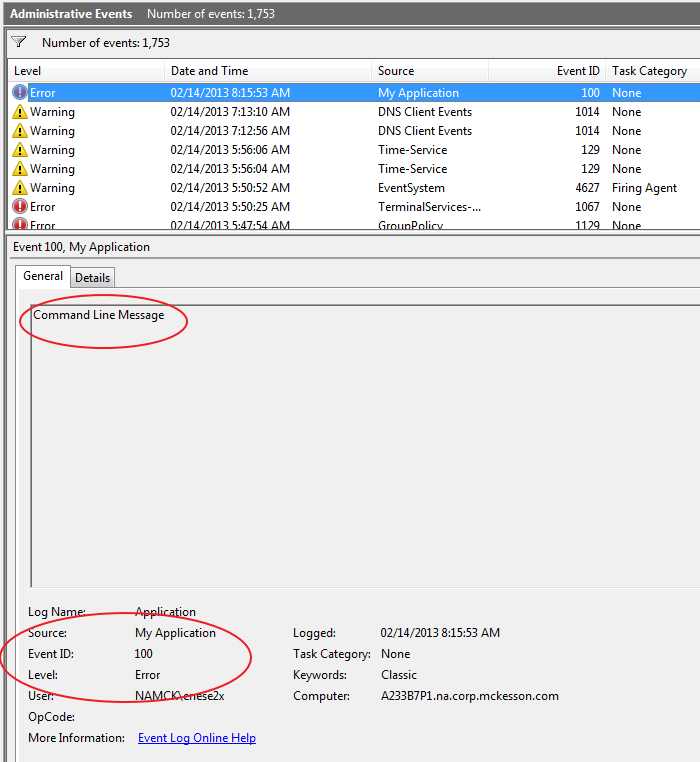This screenshot has height=762, width=700.
Task: Click error icon of TerminalServices event
Action: (19, 207)
